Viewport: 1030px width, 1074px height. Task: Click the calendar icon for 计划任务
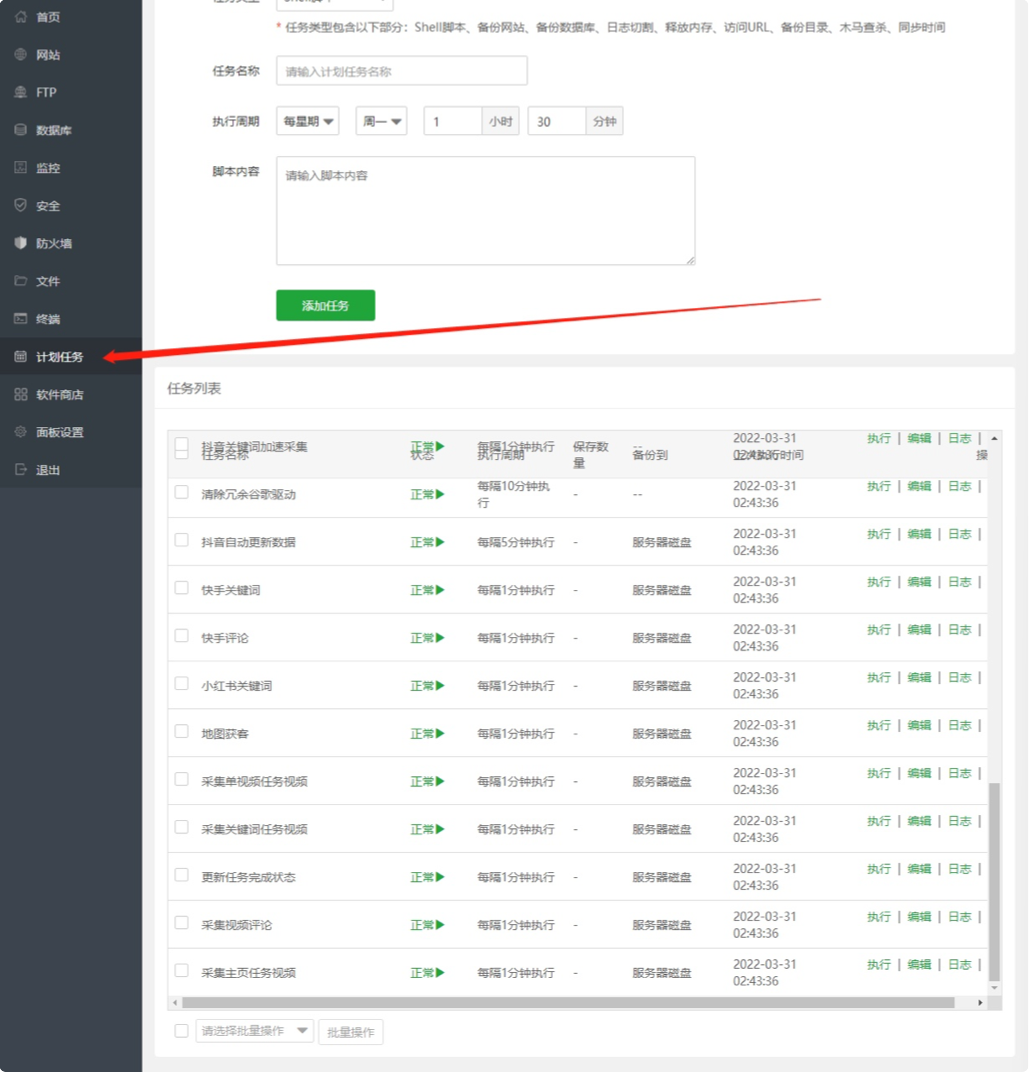(x=21, y=356)
